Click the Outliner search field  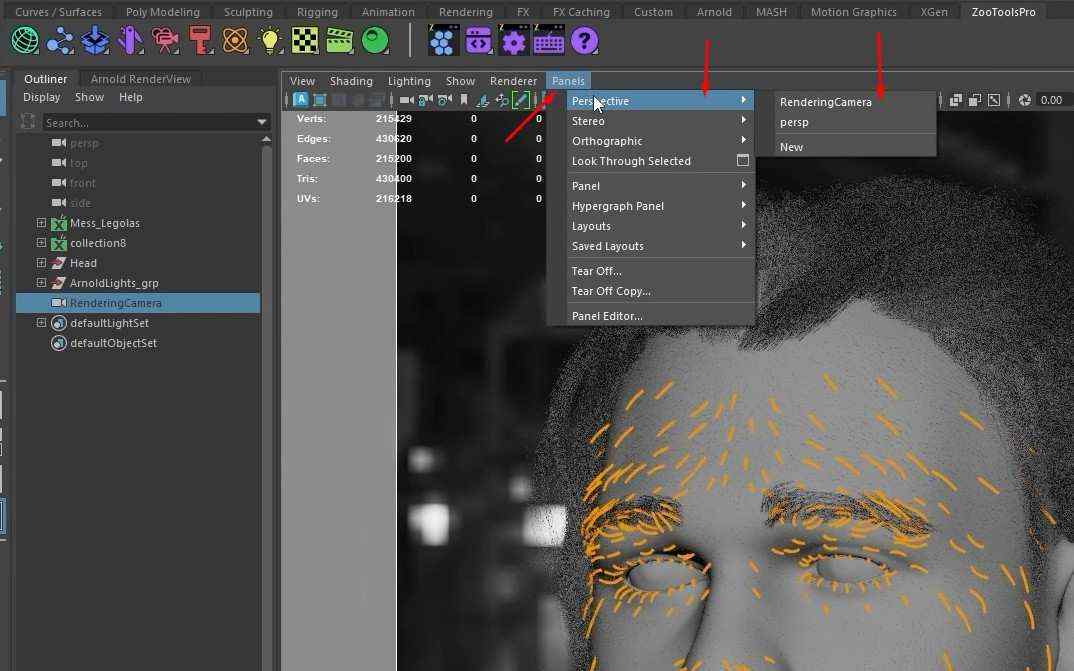(149, 123)
